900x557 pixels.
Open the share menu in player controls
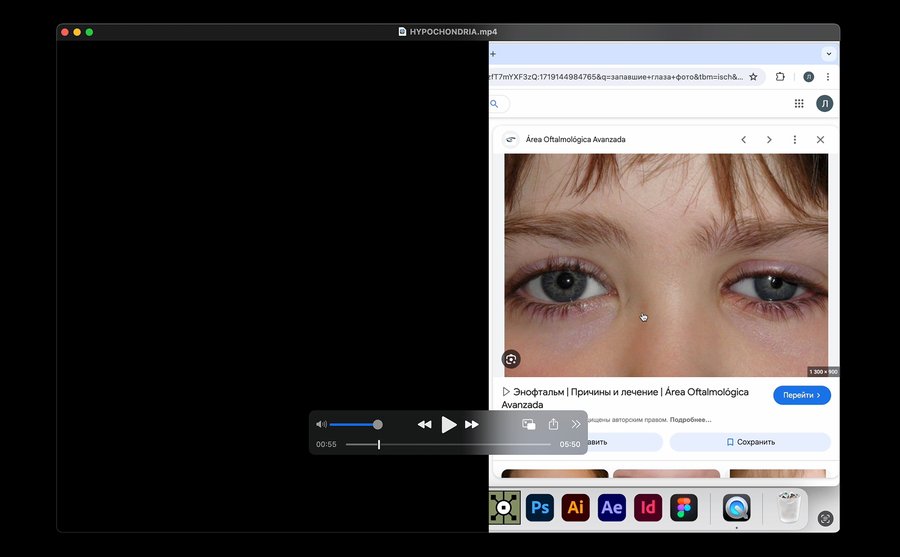click(553, 425)
